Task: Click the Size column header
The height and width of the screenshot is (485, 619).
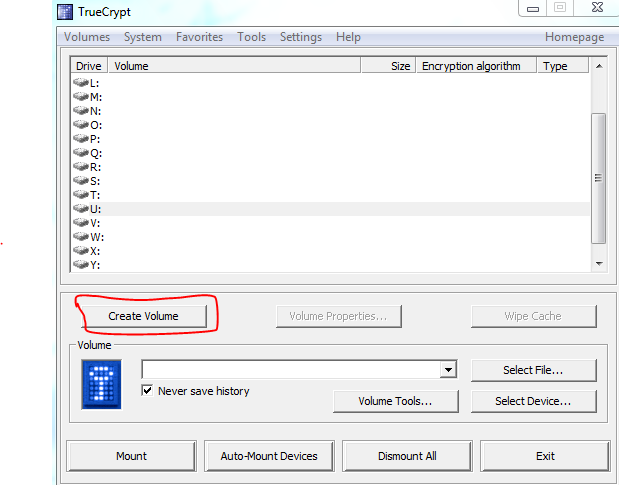Action: (388, 66)
